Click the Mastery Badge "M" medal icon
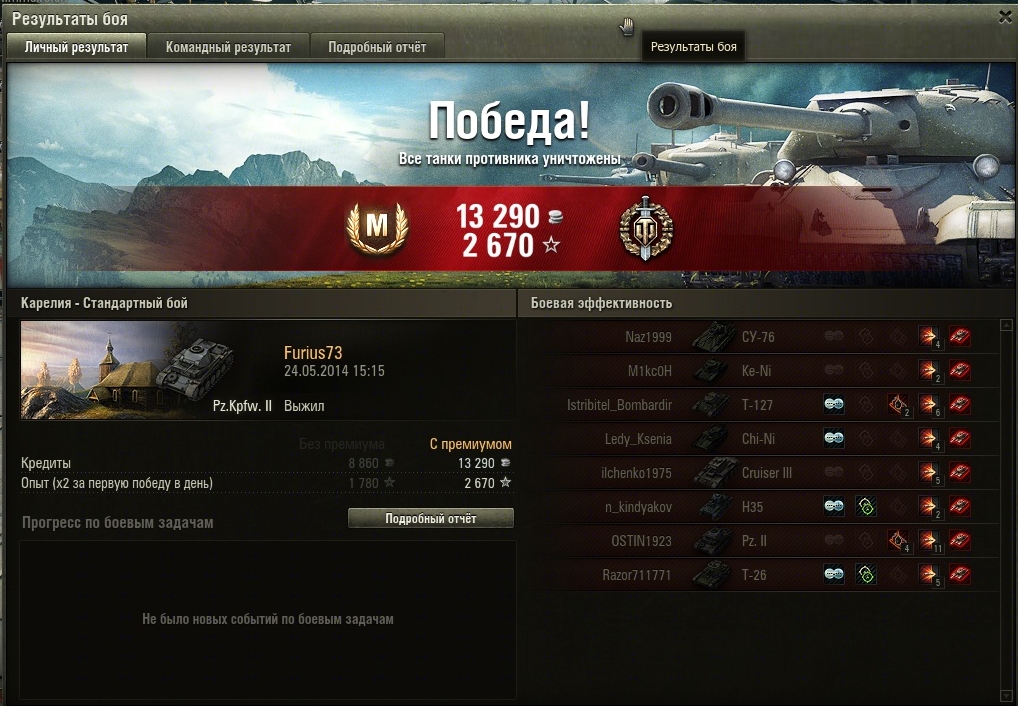 point(377,228)
